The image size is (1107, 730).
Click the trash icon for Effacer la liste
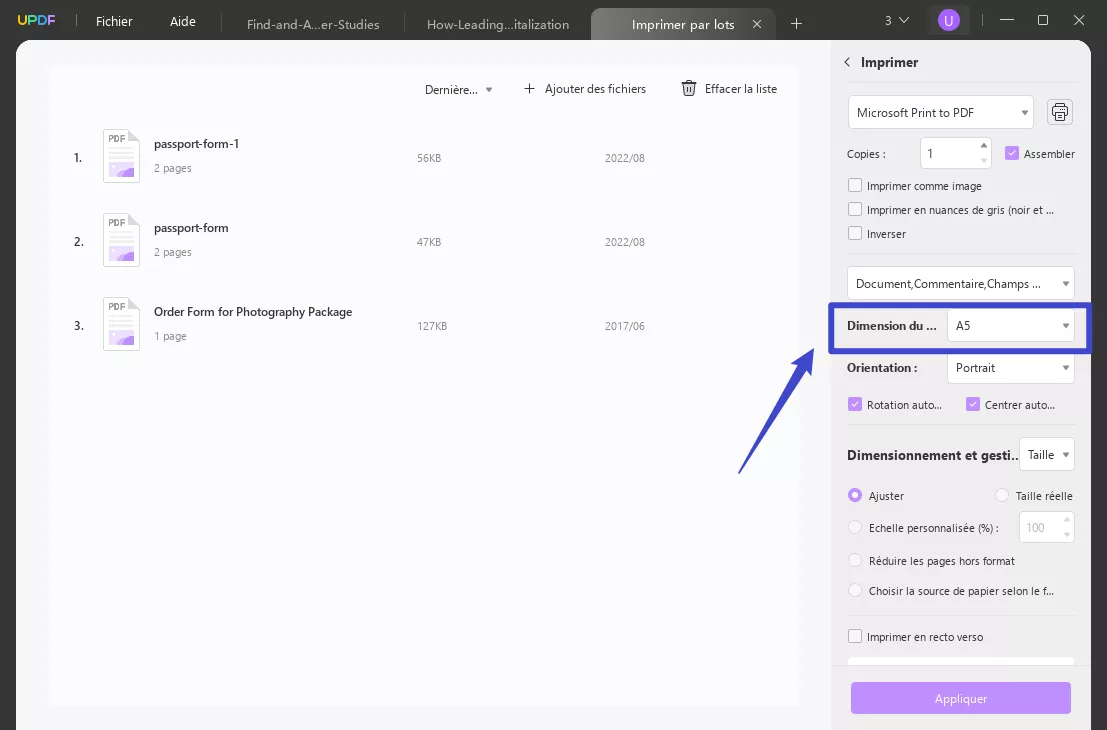[689, 89]
